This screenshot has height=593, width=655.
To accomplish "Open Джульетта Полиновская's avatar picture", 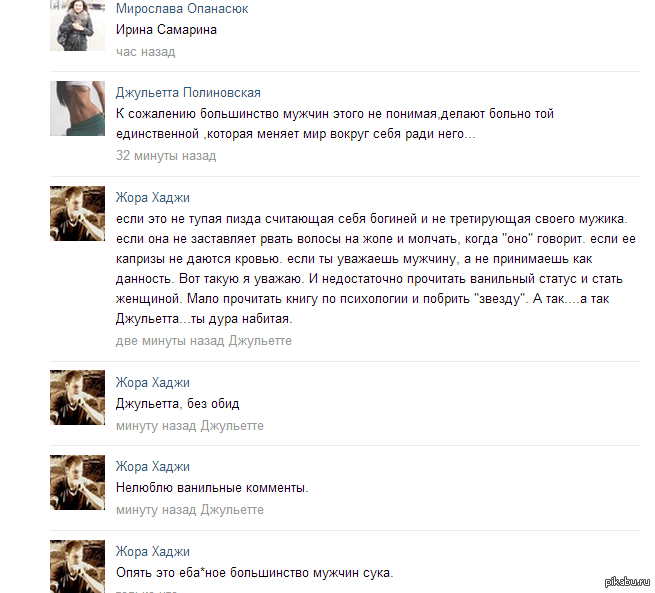I will [77, 108].
